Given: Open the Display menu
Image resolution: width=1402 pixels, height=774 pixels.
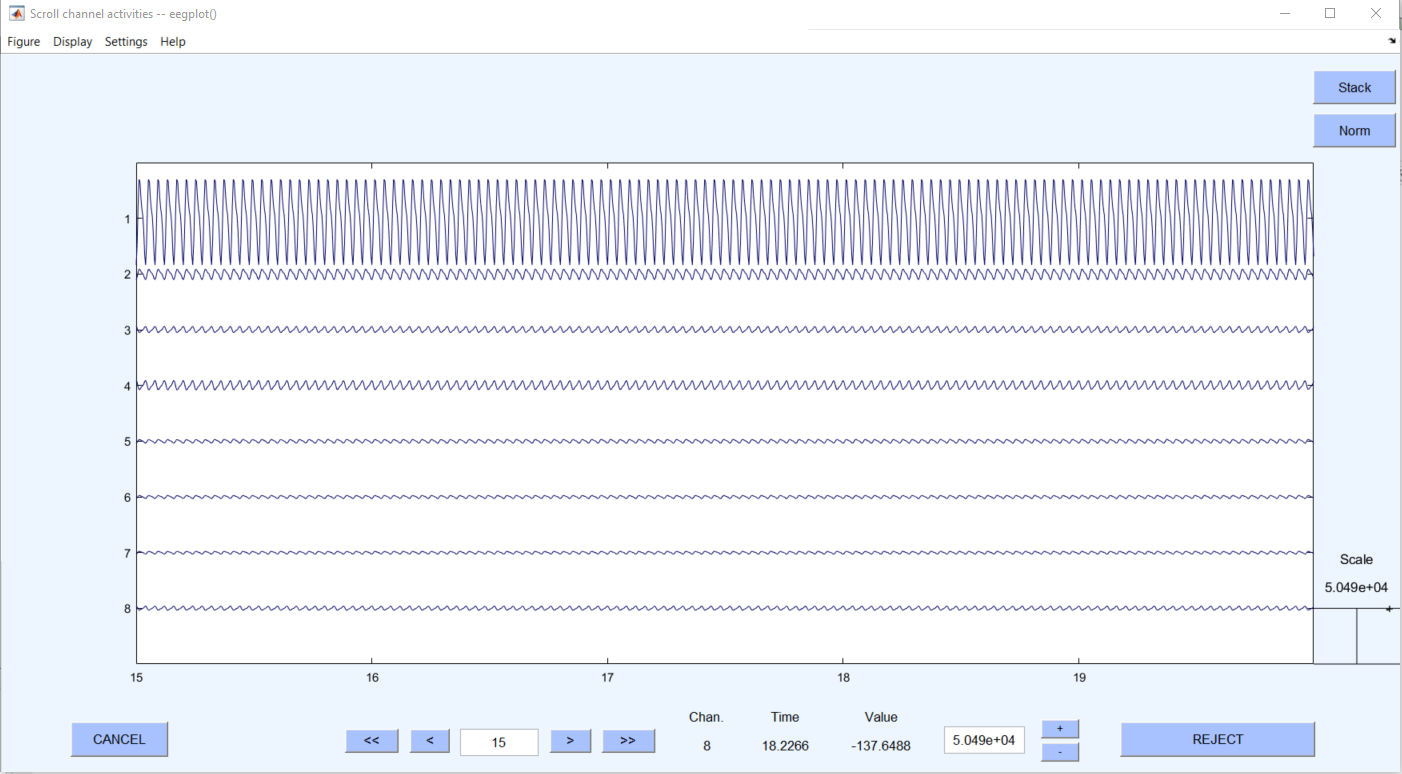Looking at the screenshot, I should tap(73, 42).
